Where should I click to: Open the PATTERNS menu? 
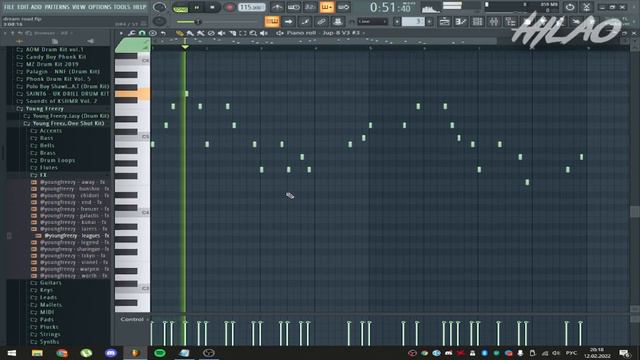57,7
